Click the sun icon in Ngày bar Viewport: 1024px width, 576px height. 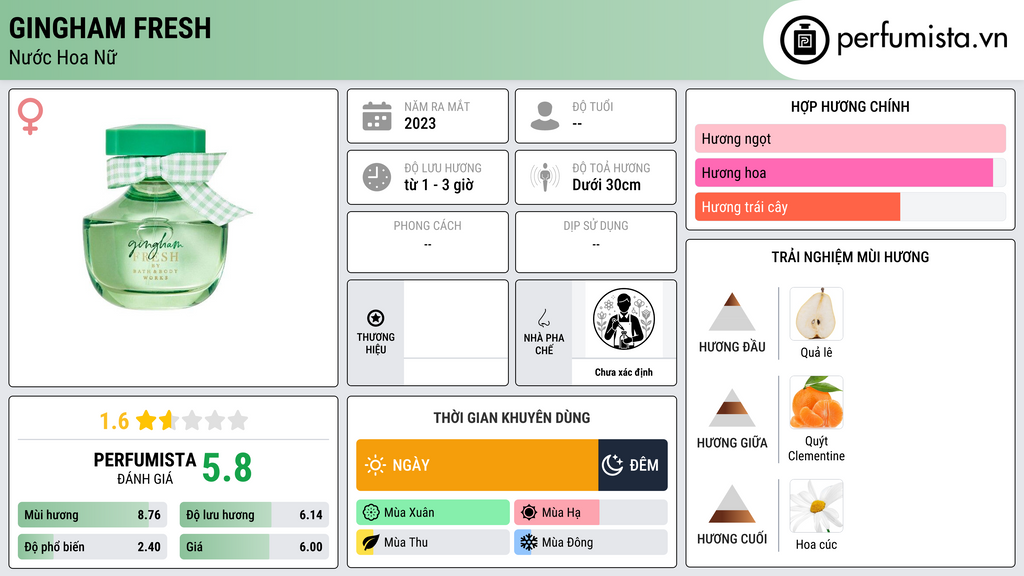tap(375, 465)
